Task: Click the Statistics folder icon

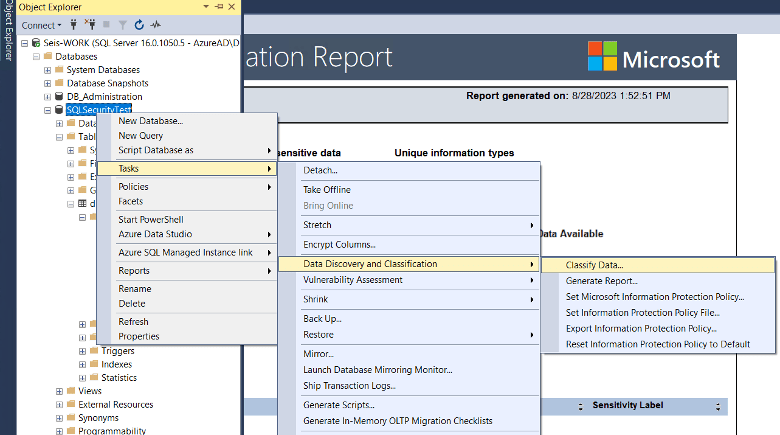Action: pyautogui.click(x=94, y=378)
